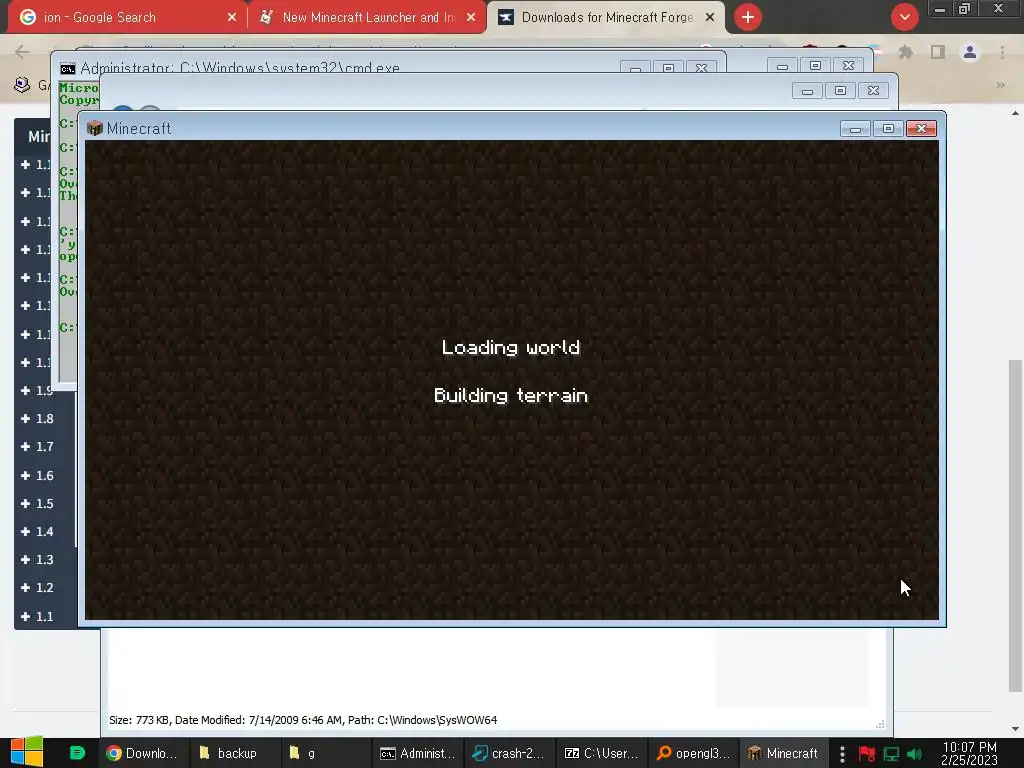
Task: Close the Minecraft window
Action: [921, 129]
